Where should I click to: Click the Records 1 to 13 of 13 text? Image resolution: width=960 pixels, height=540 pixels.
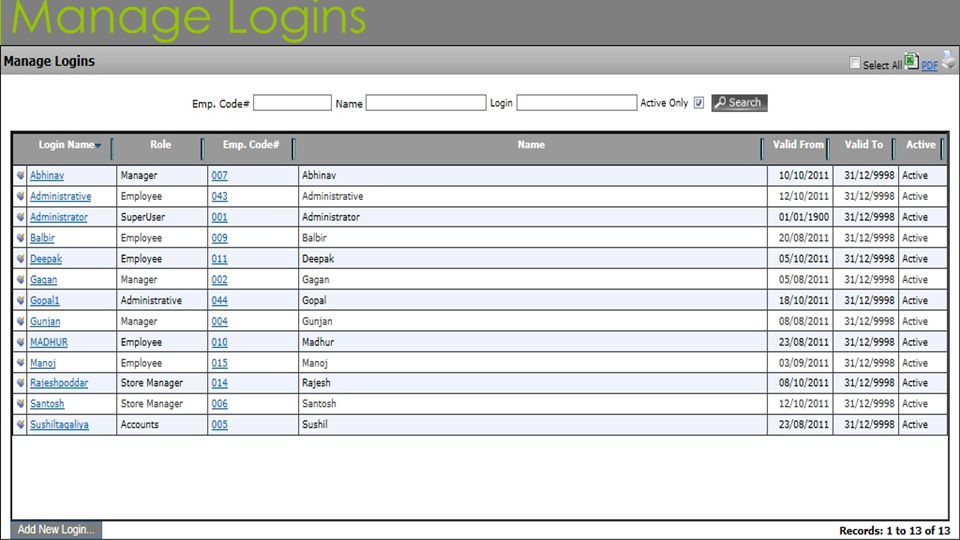pyautogui.click(x=894, y=531)
